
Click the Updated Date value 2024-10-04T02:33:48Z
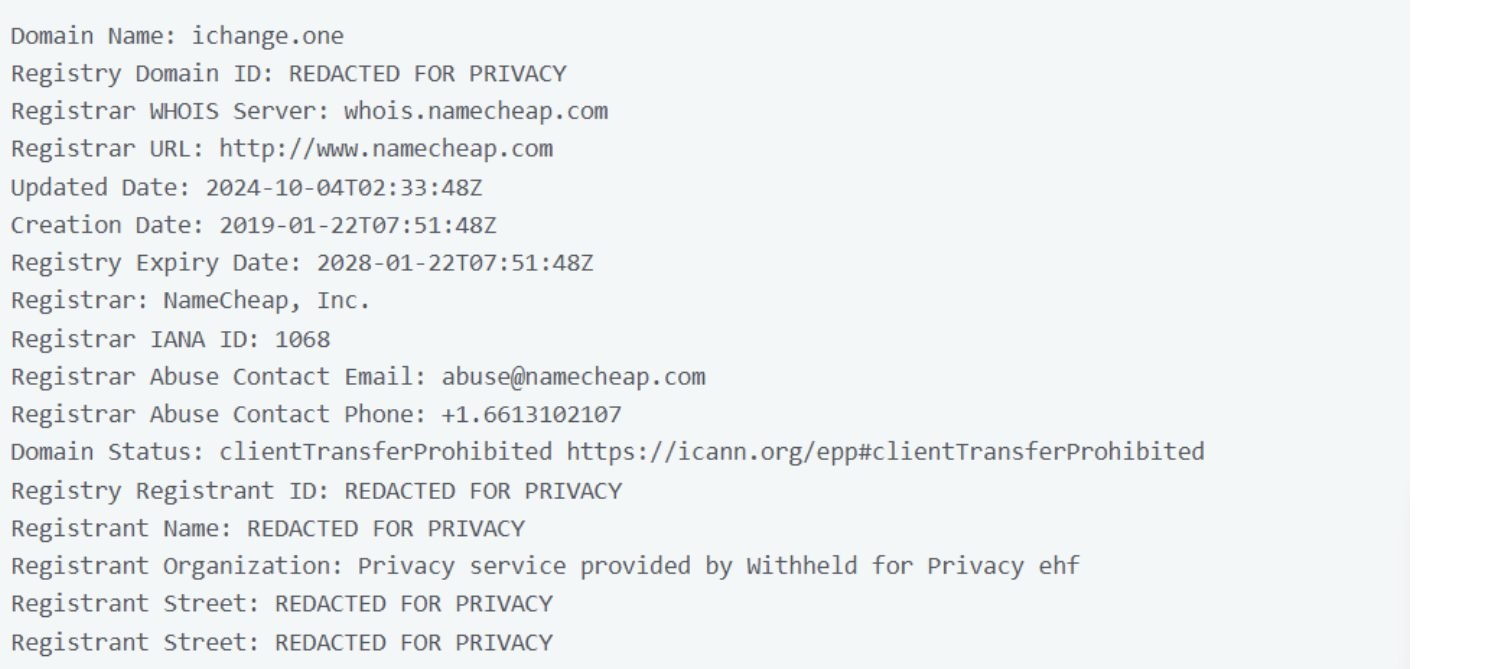click(344, 188)
